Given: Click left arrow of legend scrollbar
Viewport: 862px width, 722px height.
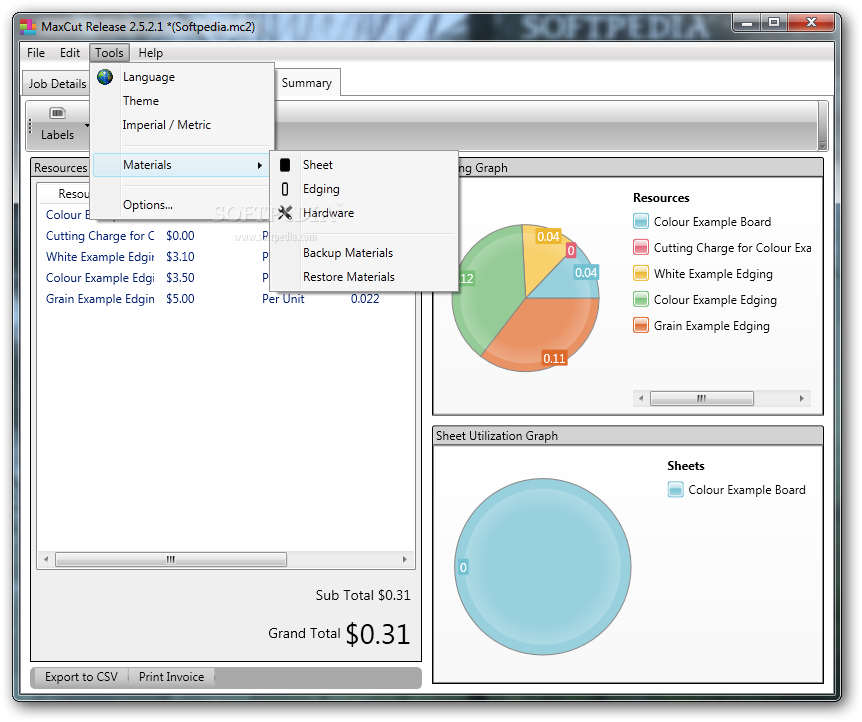Looking at the screenshot, I should click(641, 398).
